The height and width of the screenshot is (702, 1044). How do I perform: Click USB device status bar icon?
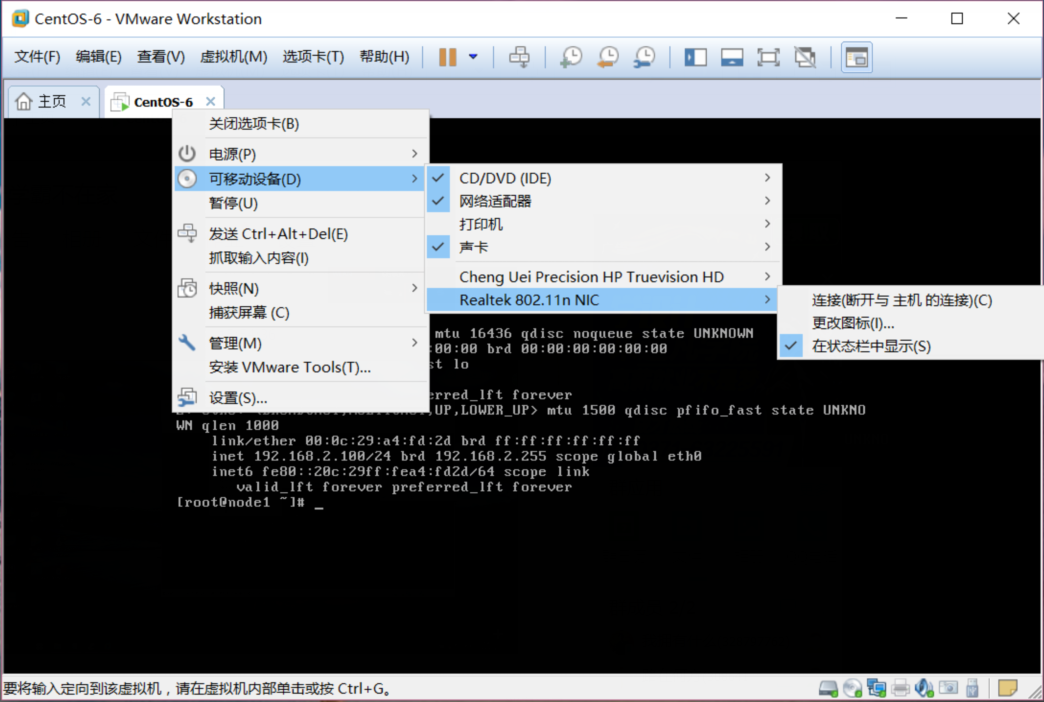click(972, 687)
